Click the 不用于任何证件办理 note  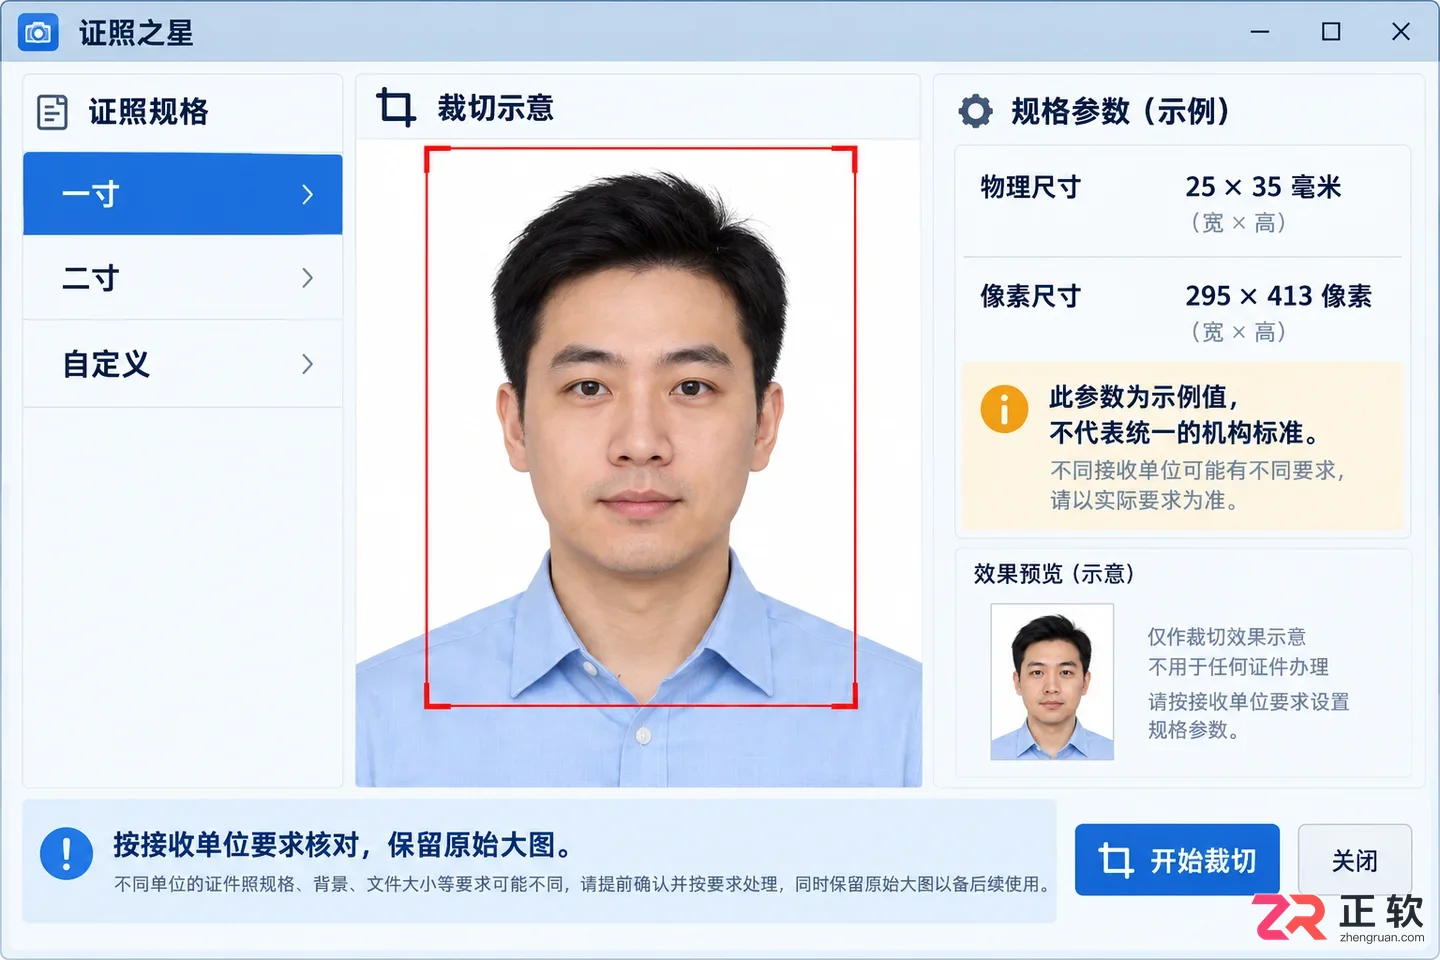point(1238,667)
